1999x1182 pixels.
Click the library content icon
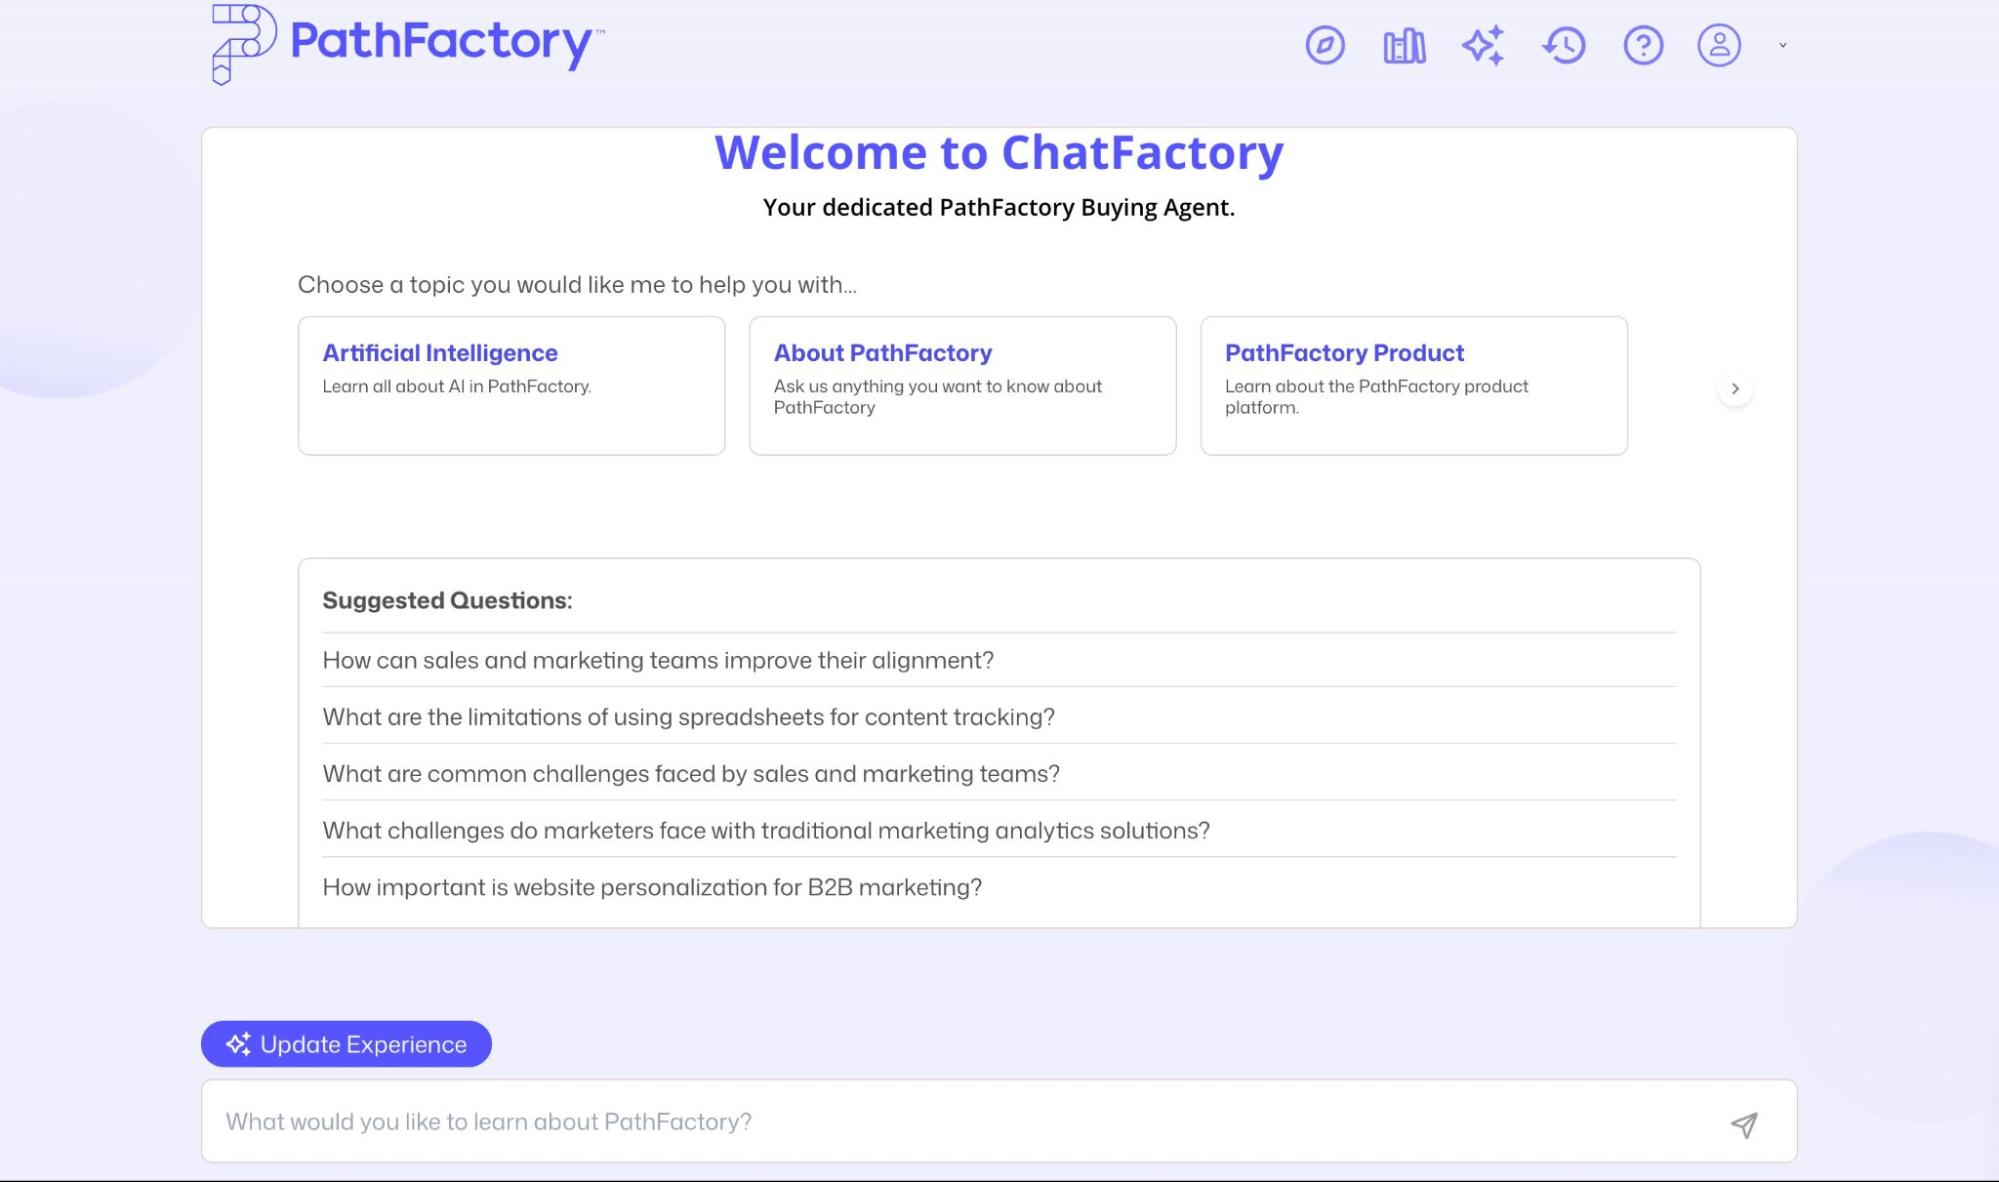coord(1403,44)
